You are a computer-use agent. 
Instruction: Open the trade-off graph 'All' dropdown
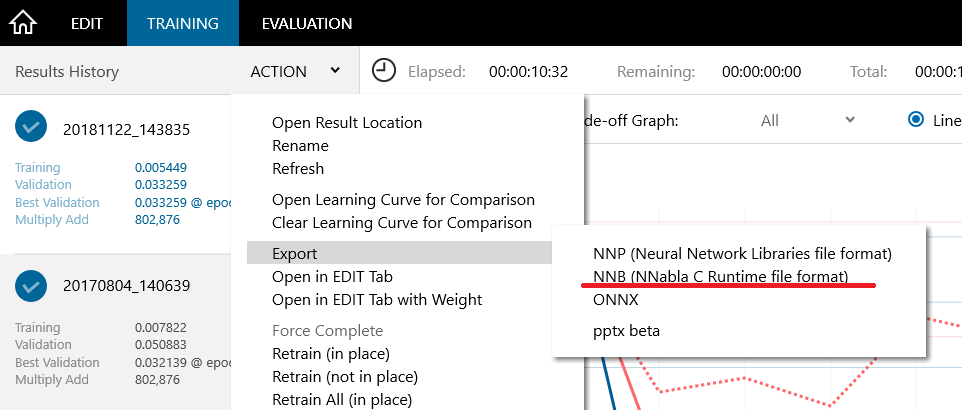click(x=807, y=120)
